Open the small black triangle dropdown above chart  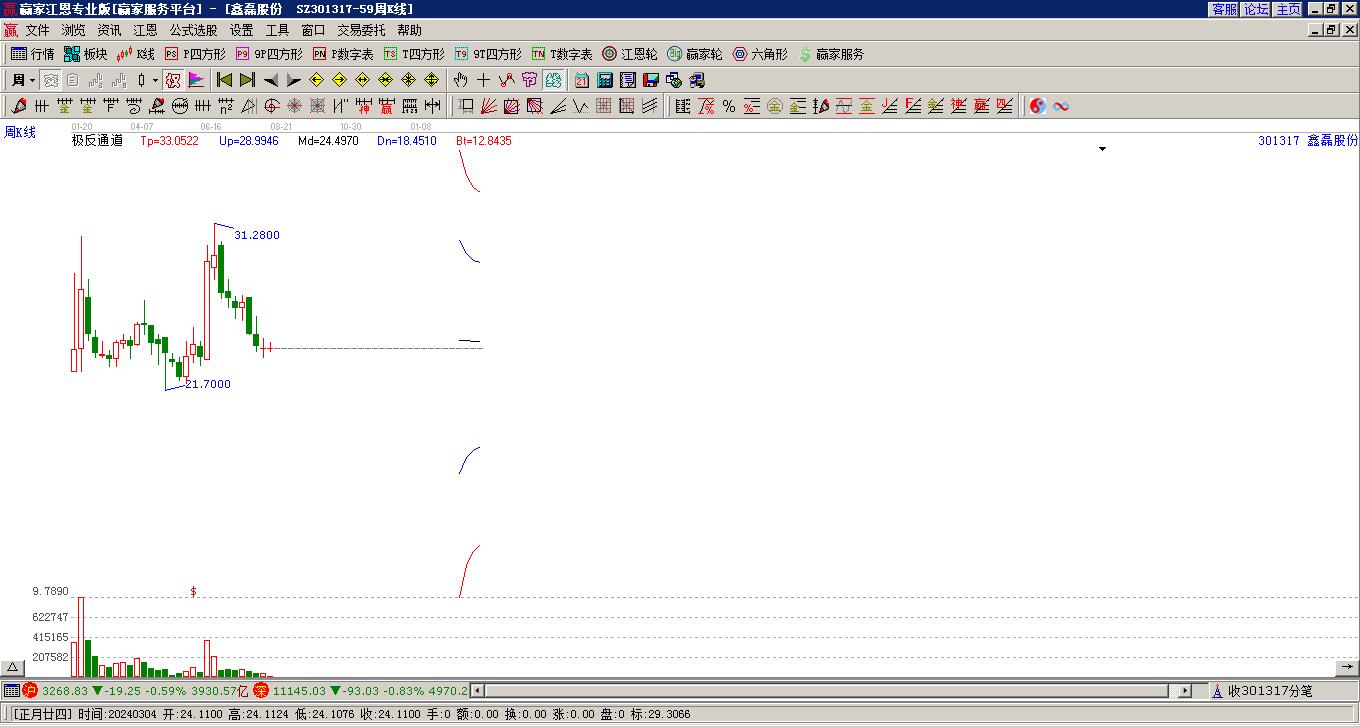[1103, 149]
